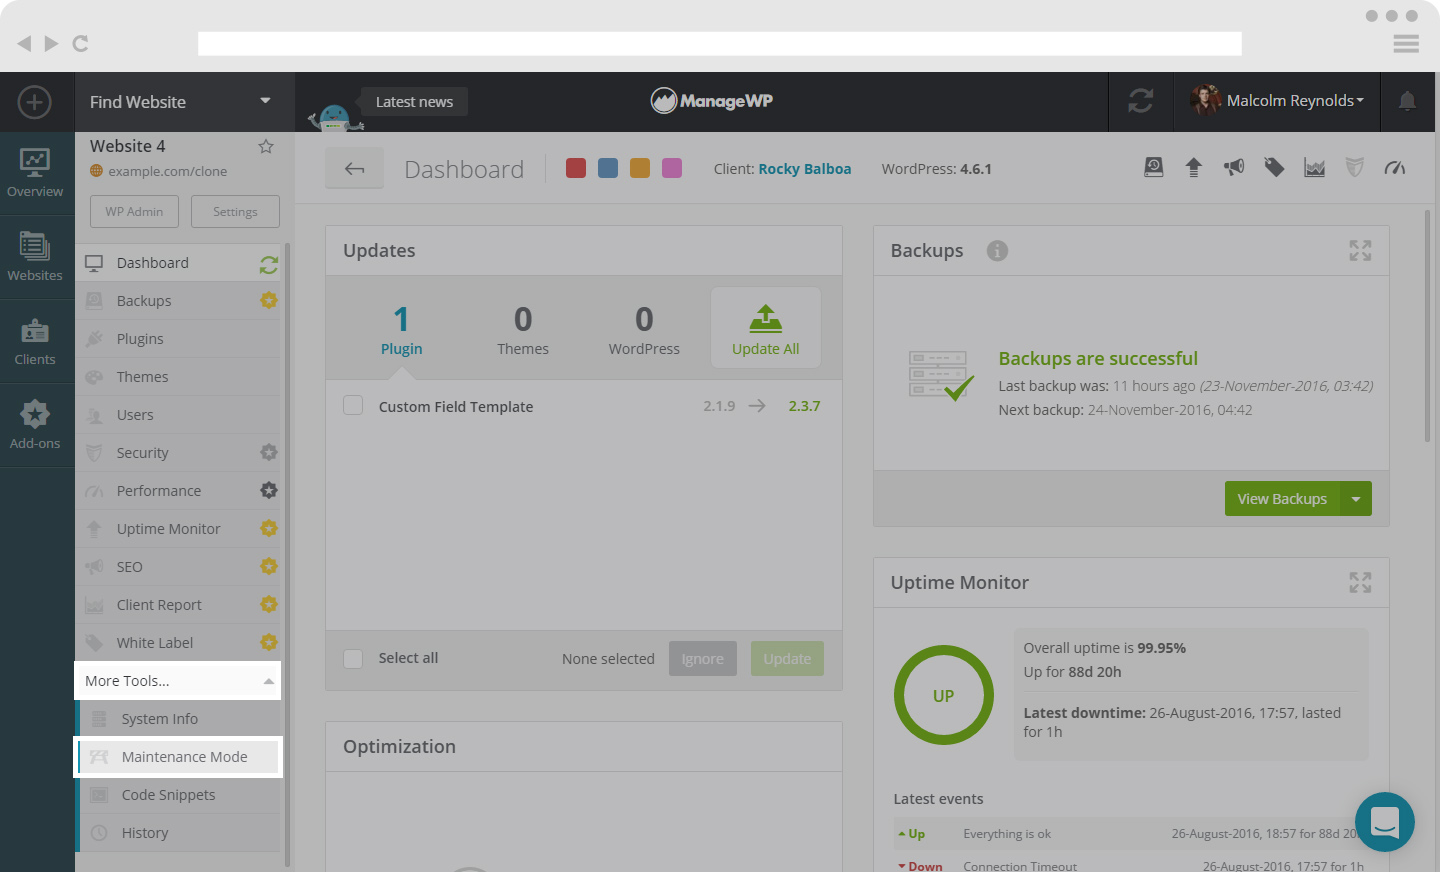Screen dimensions: 1440x872
Task: Open Client Report in the site menu
Action: point(178,605)
